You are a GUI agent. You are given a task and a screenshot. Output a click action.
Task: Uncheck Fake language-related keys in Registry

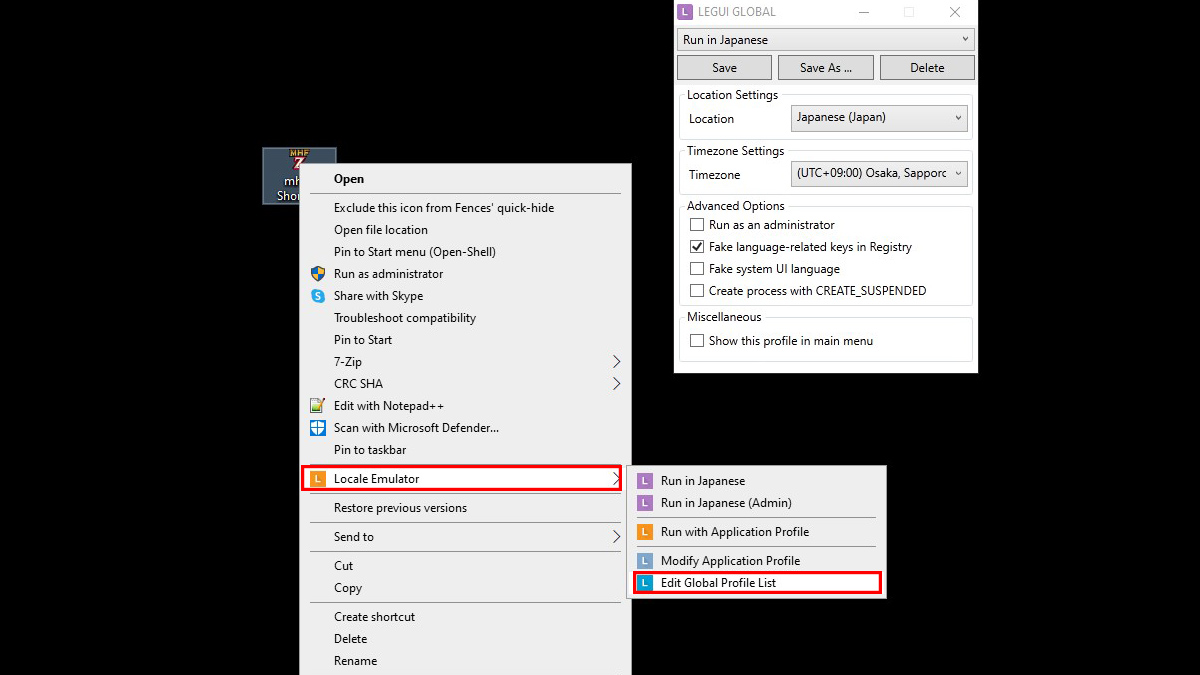(x=697, y=246)
